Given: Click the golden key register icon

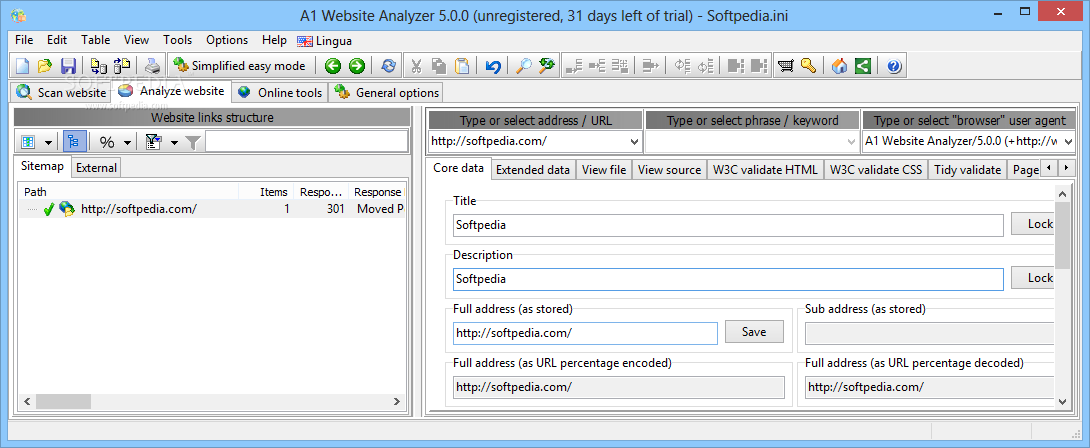Looking at the screenshot, I should [x=808, y=66].
